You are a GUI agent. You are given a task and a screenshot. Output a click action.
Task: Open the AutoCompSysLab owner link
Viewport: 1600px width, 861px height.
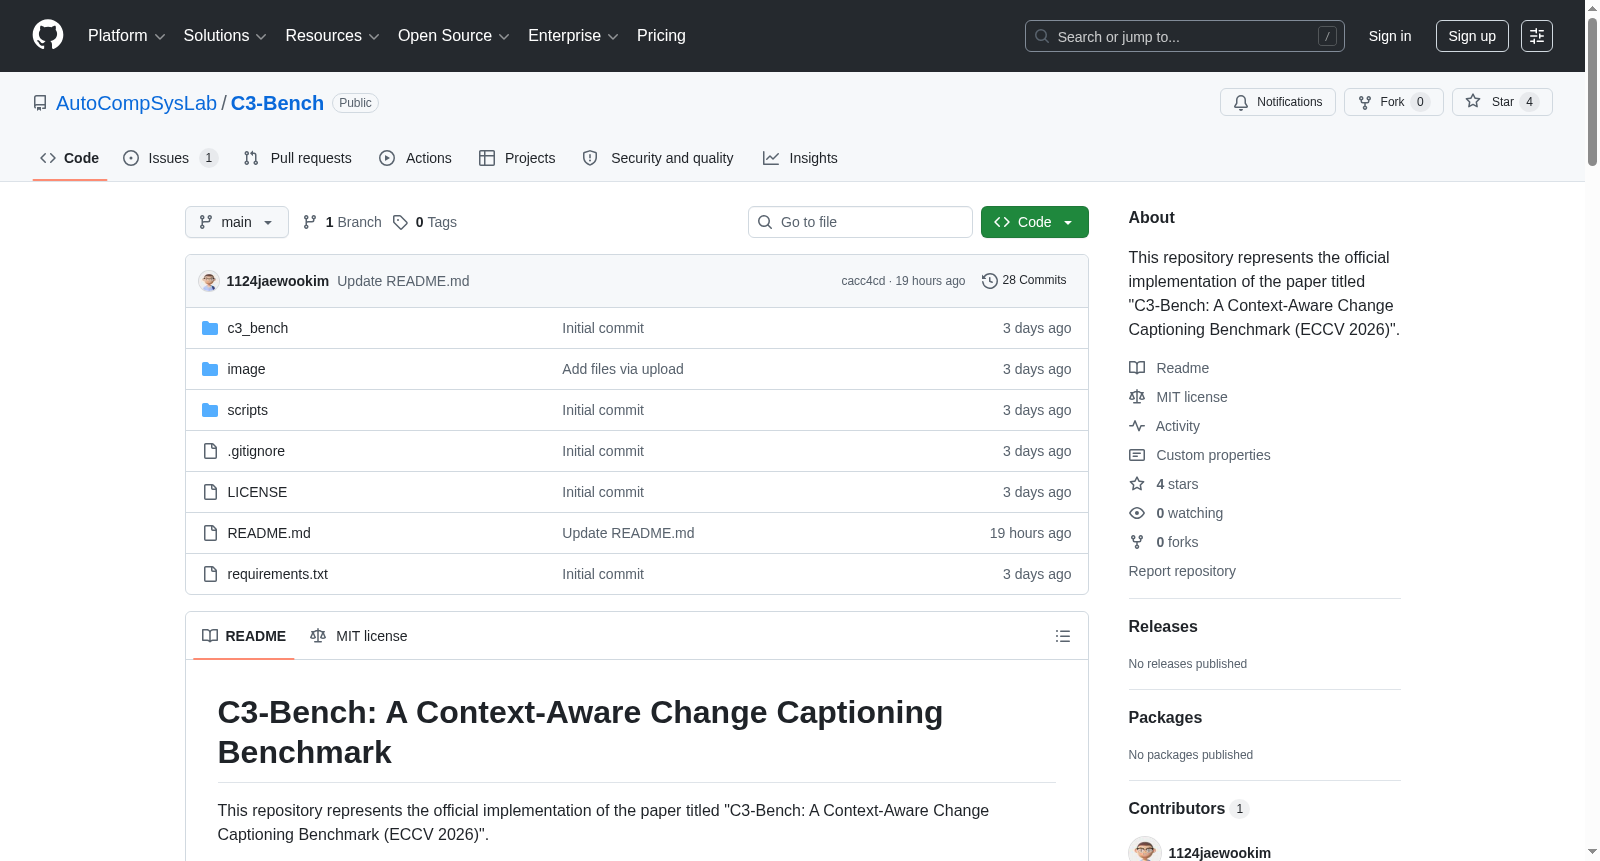tap(136, 103)
